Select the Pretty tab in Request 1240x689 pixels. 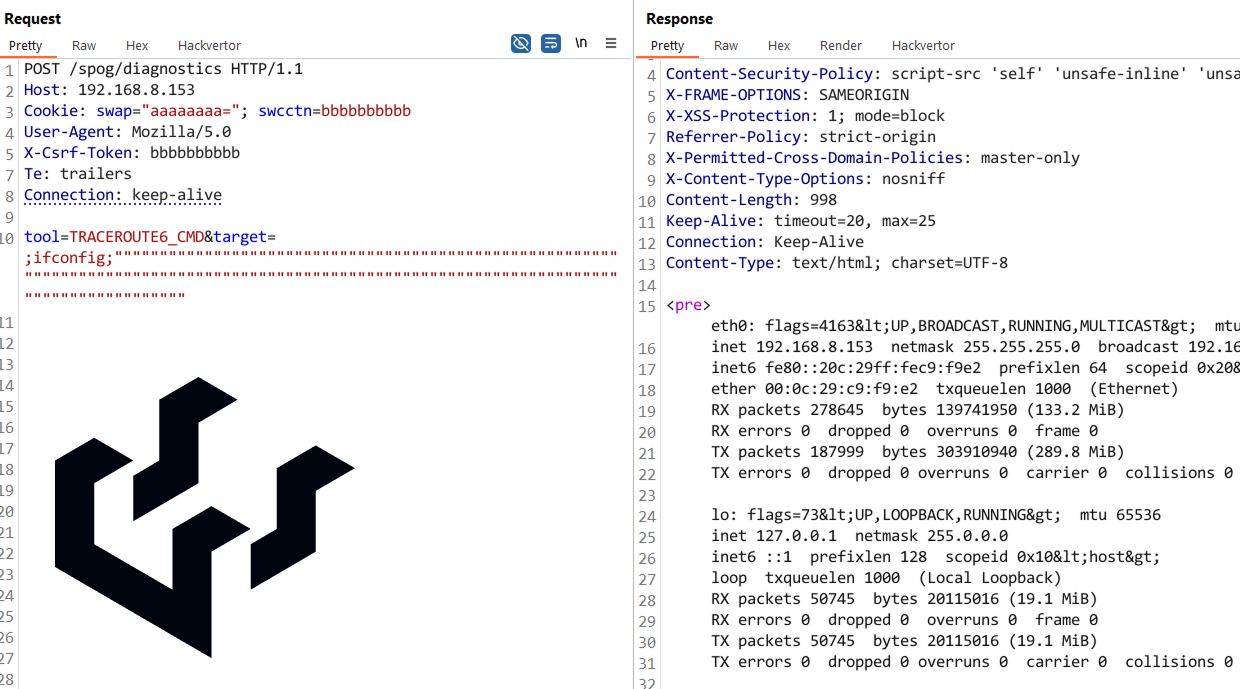[x=26, y=45]
